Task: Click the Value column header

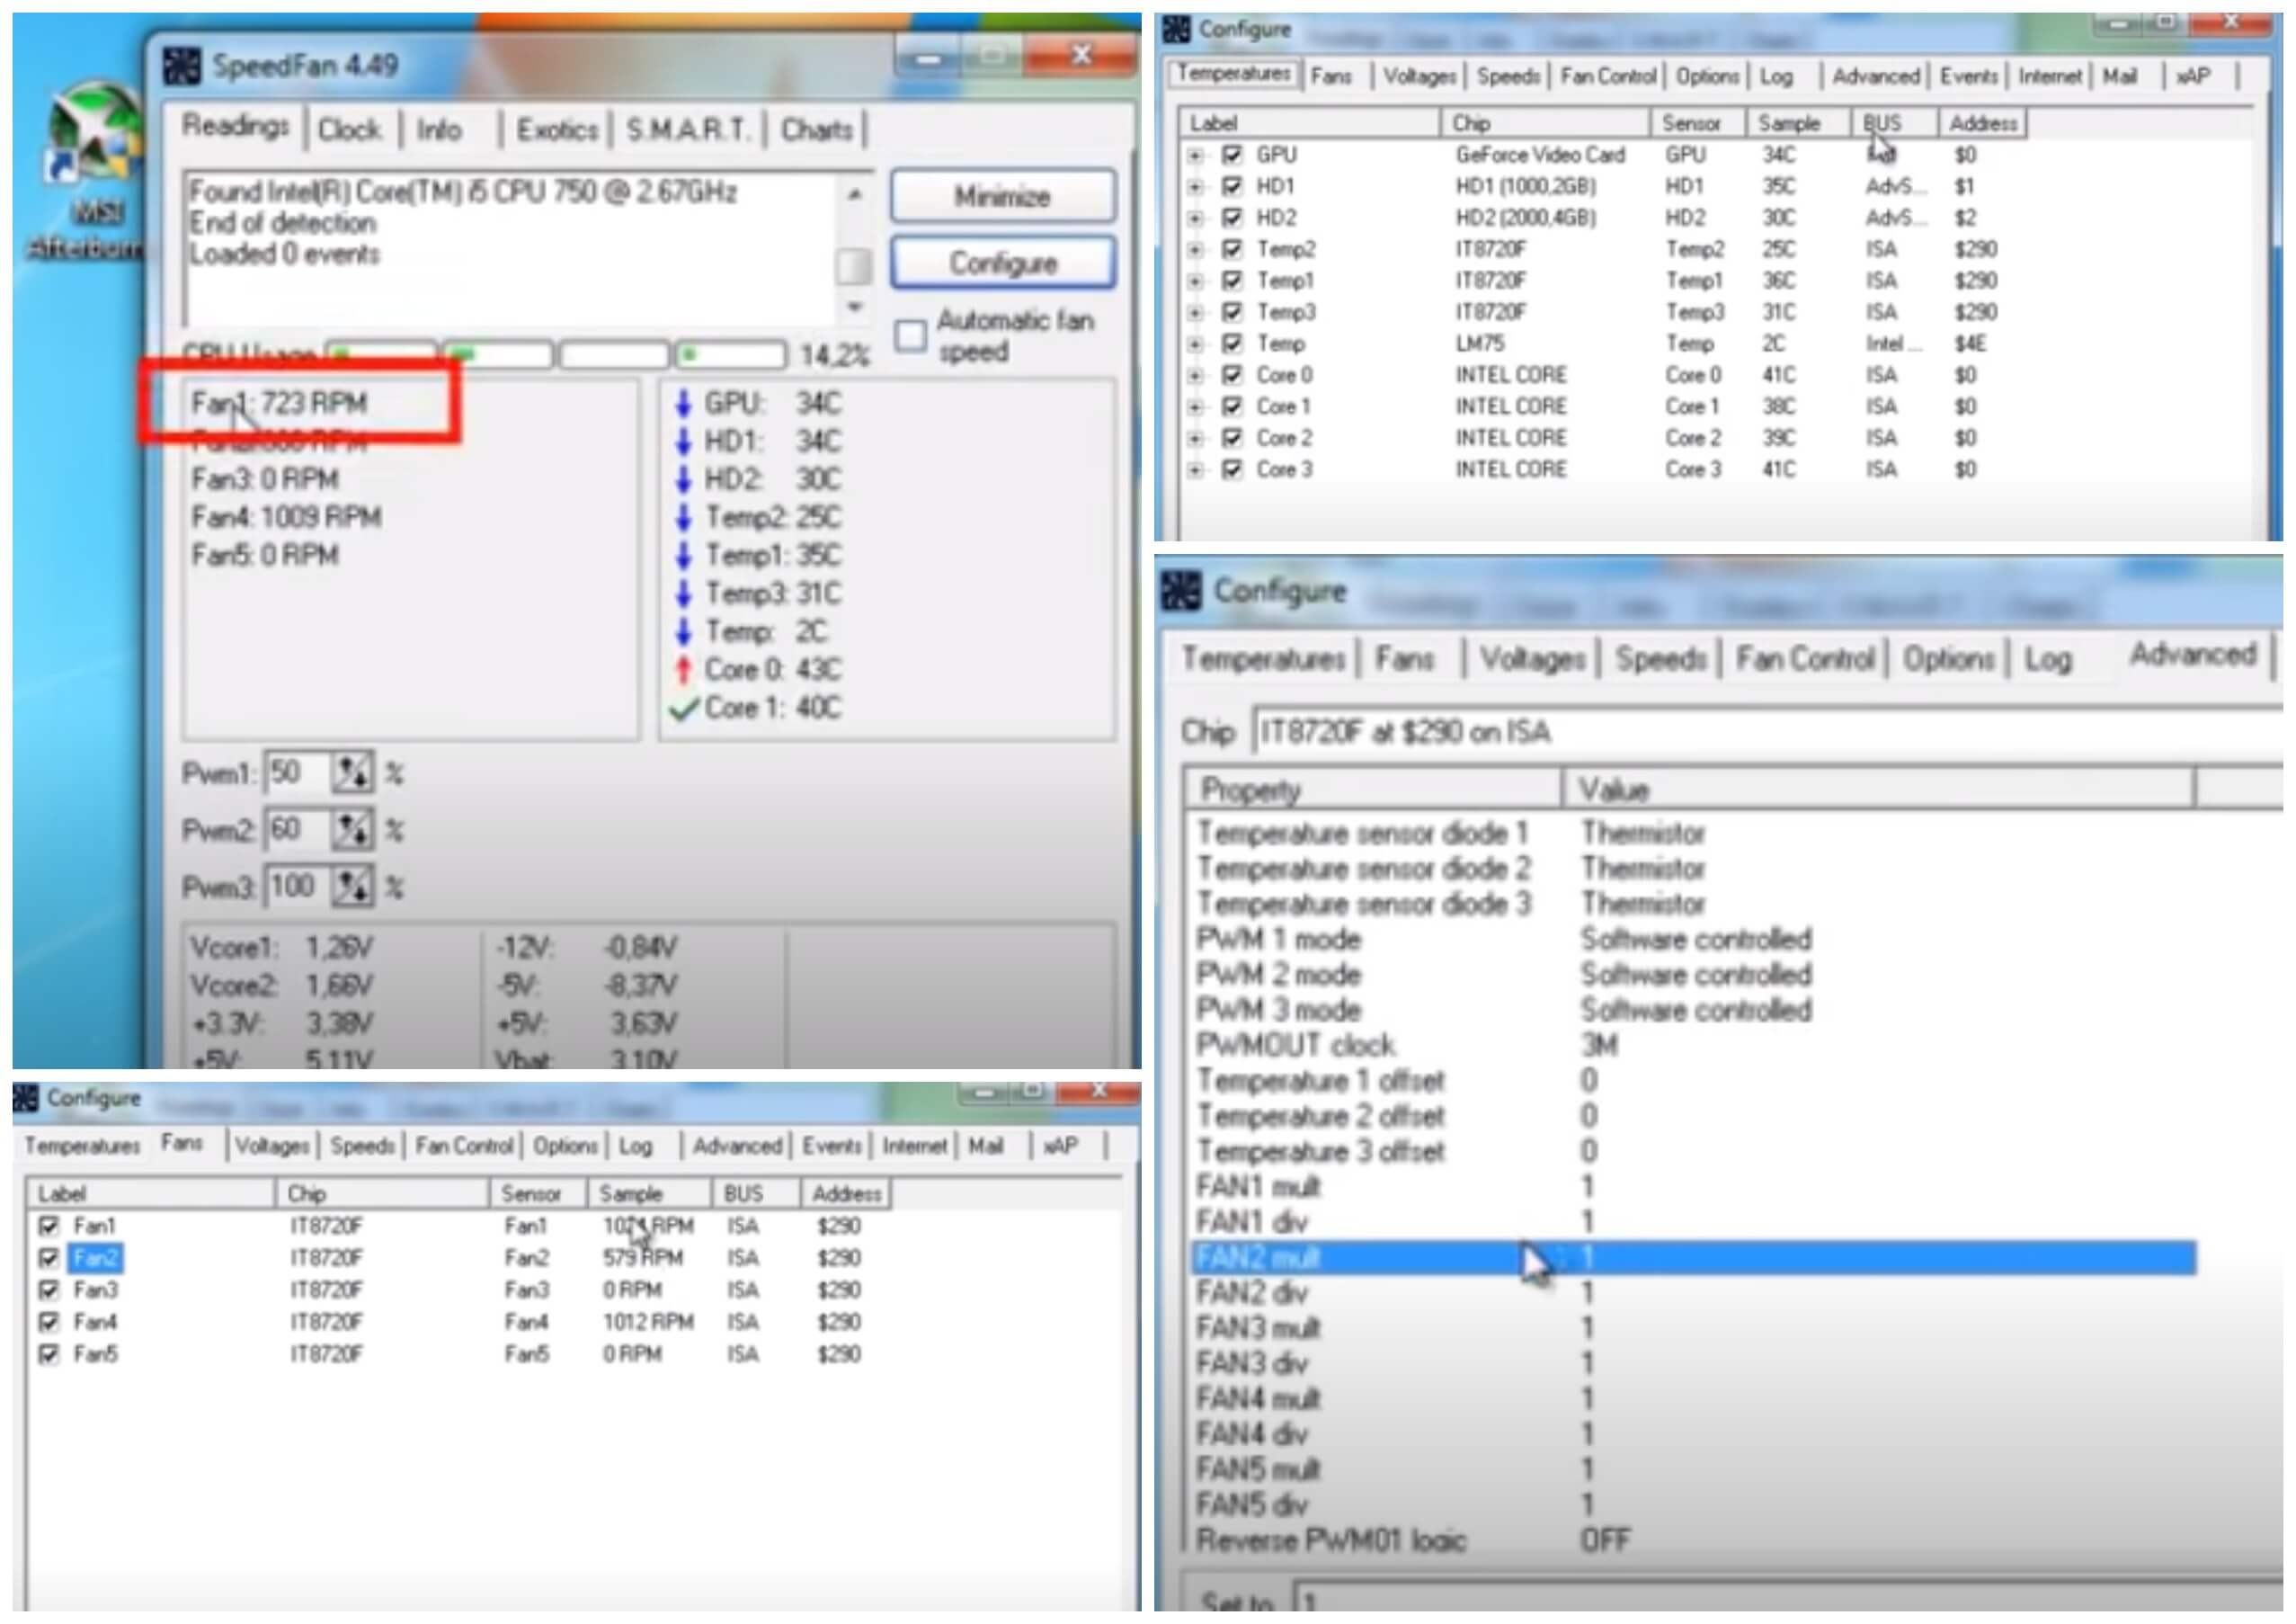Action: [1878, 789]
